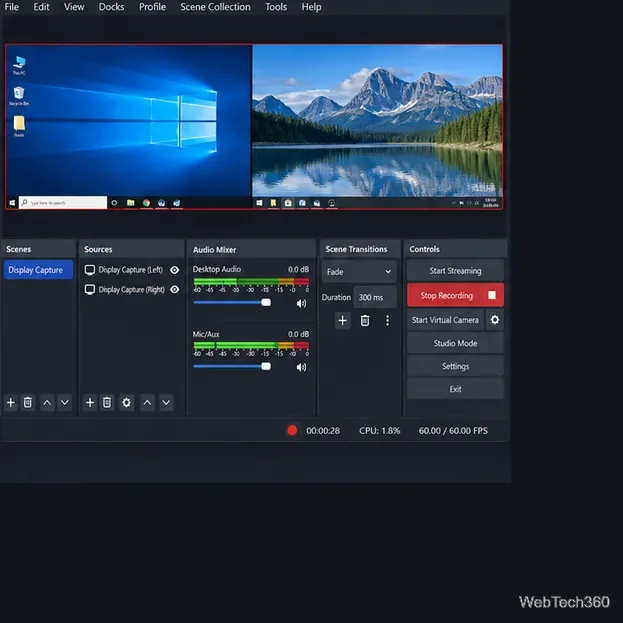The width and height of the screenshot is (623, 623).
Task: Move scene up with arrow
Action: click(x=47, y=402)
